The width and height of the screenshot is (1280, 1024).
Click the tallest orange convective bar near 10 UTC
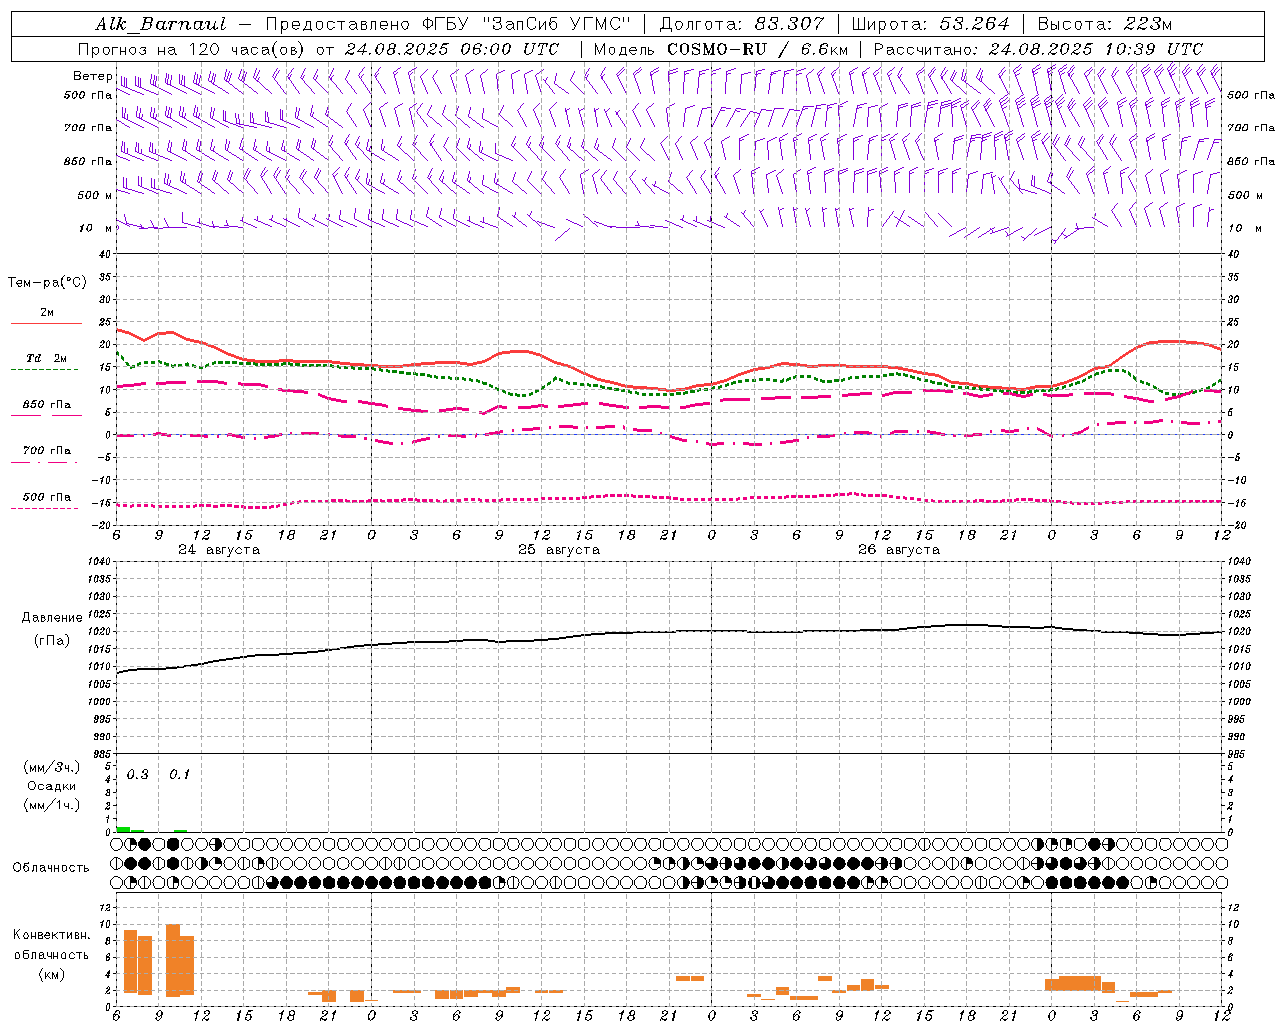173,960
